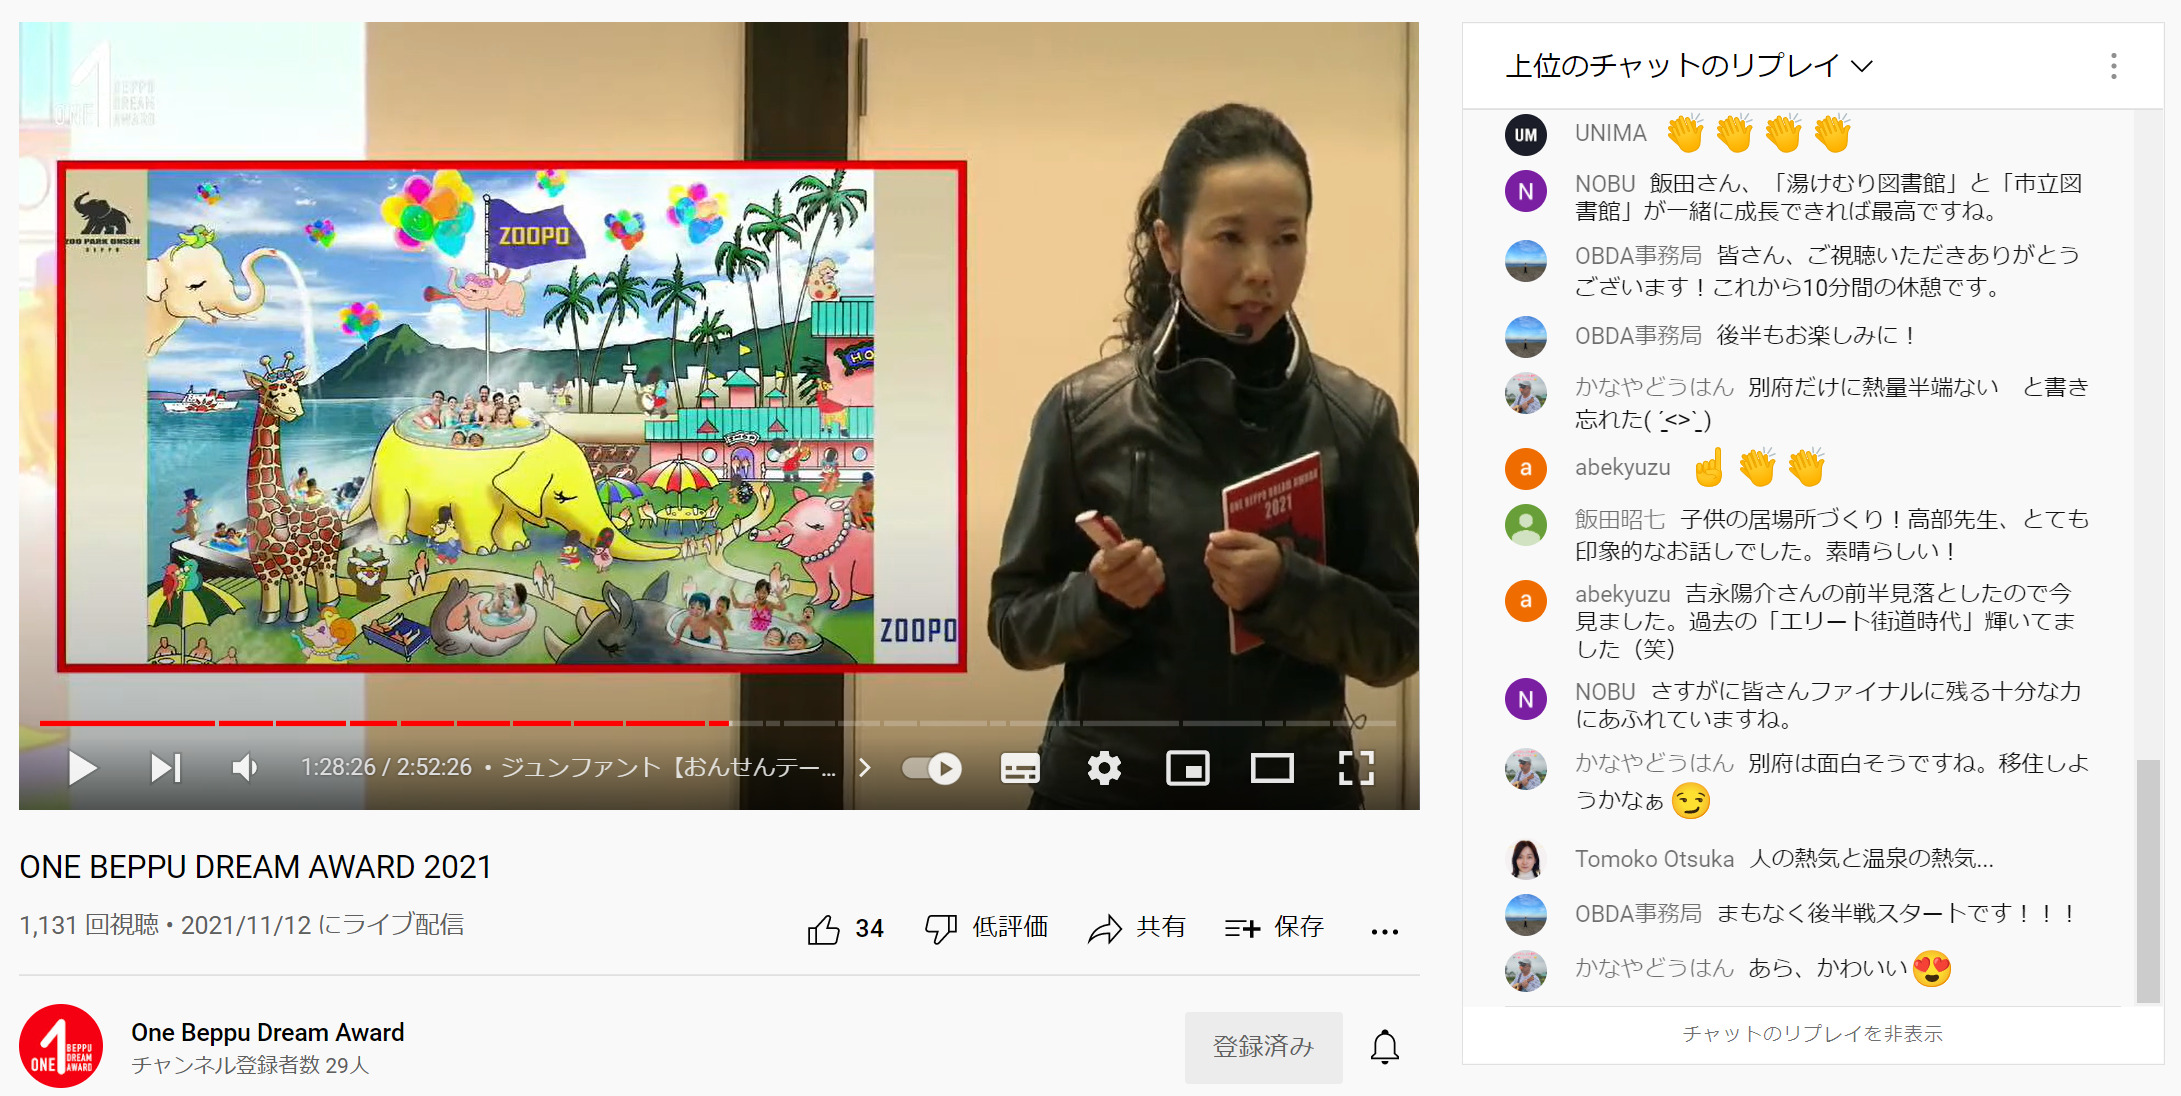This screenshot has width=2181, height=1096.
Task: Click Tomoko Otsuka's avatar in chat
Action: 1526,859
